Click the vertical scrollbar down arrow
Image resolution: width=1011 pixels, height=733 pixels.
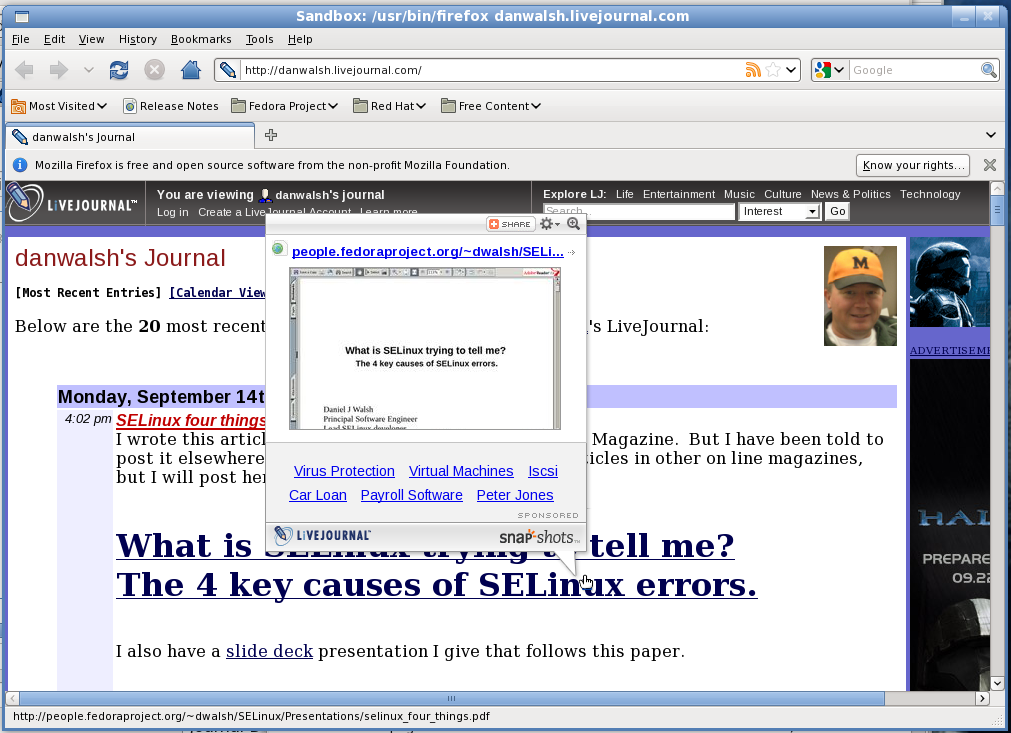997,683
